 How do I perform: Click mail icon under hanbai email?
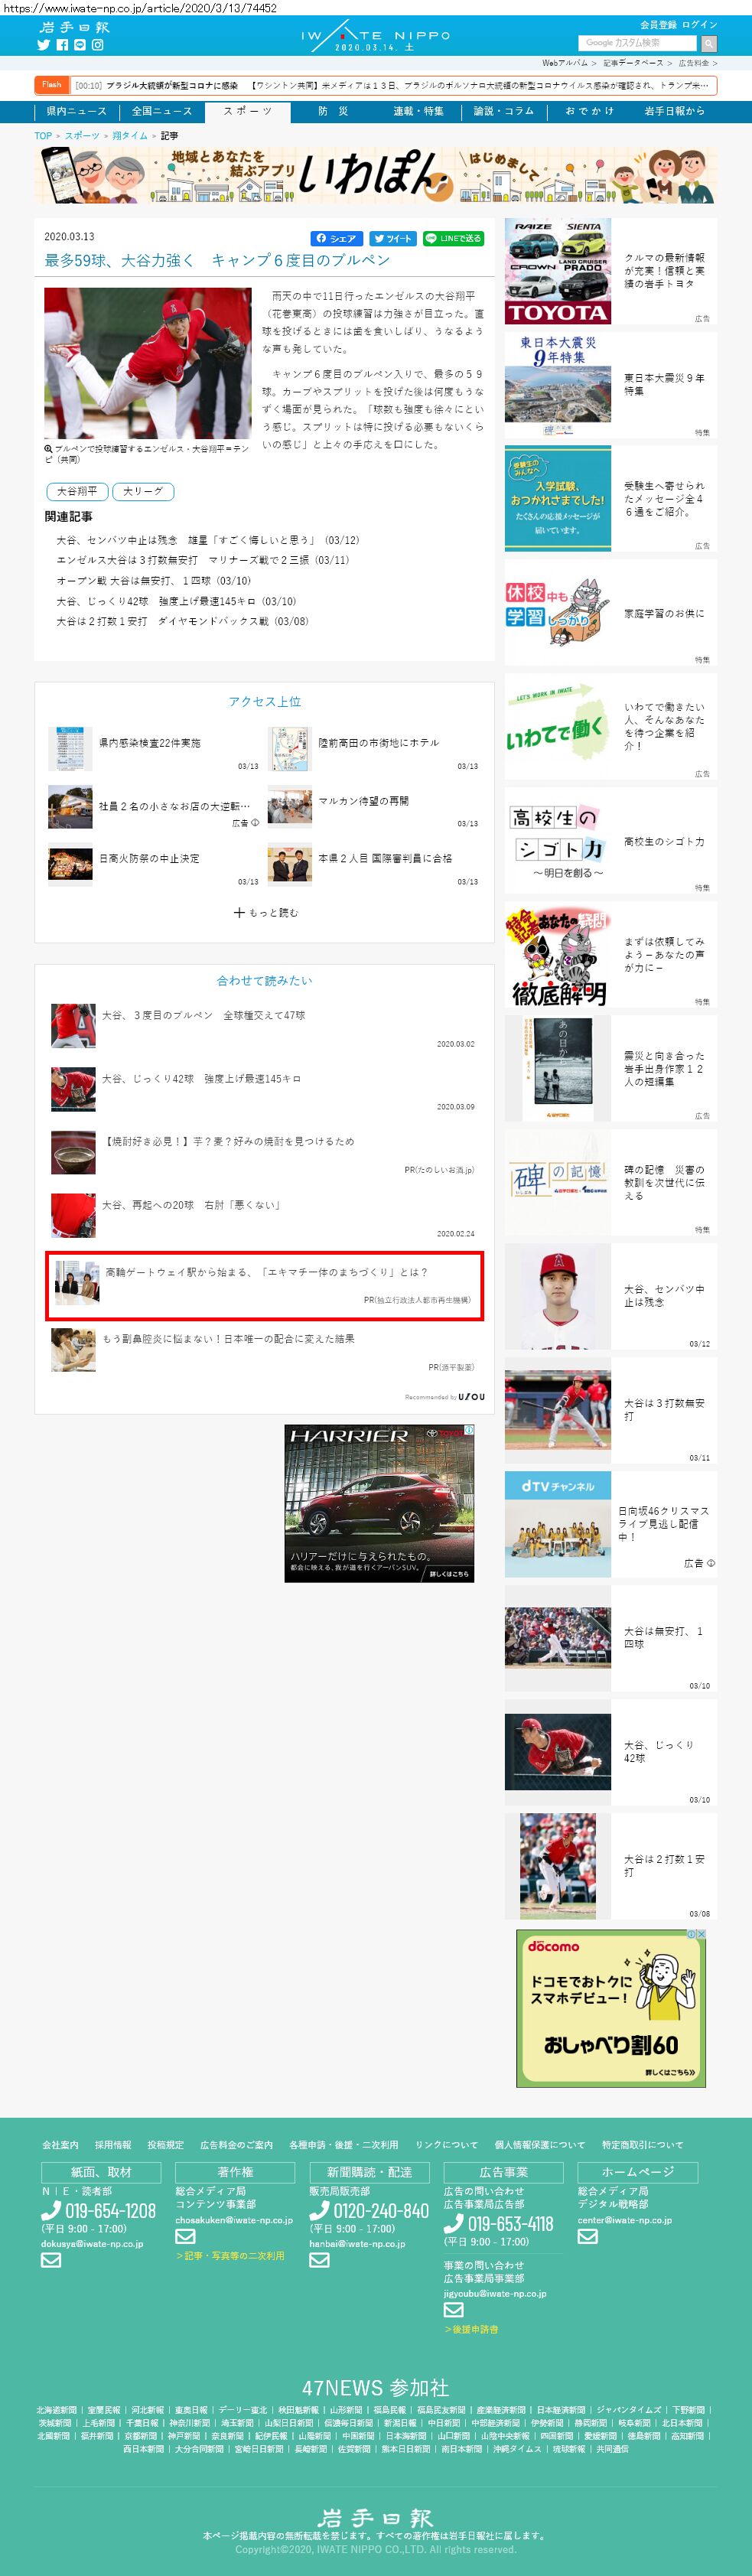[x=319, y=2259]
